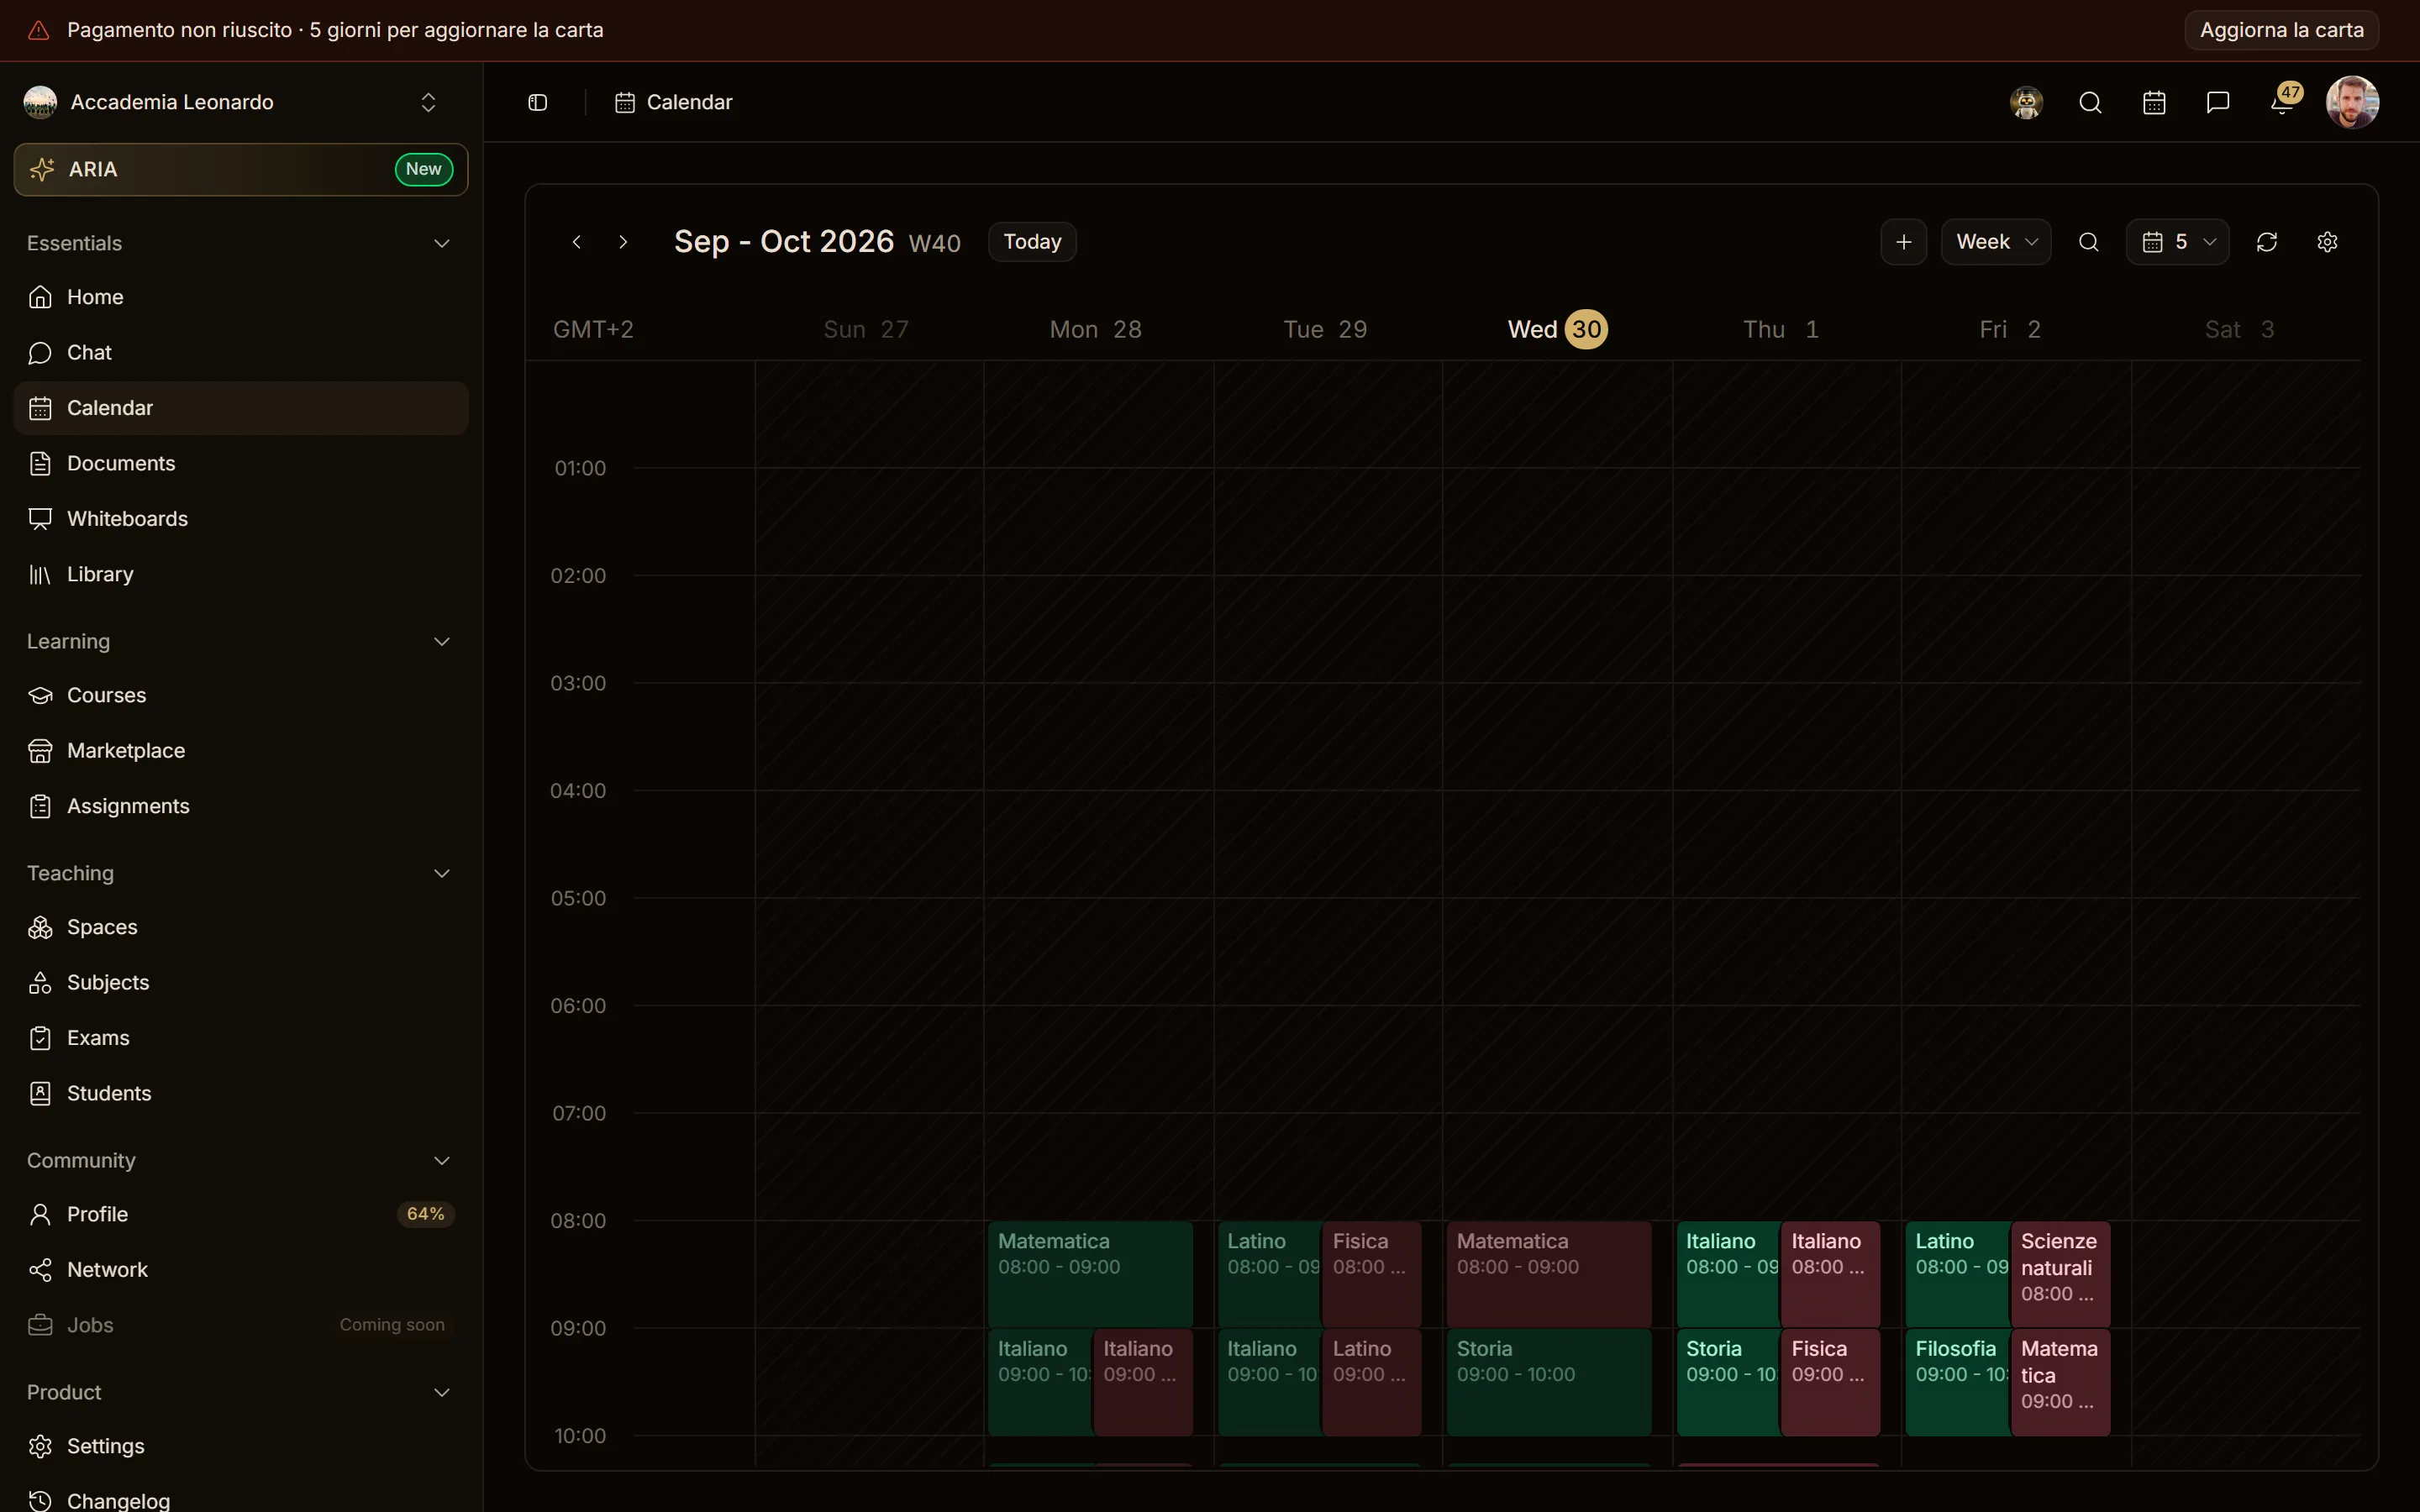This screenshot has width=2420, height=1512.
Task: Open the calendars count dropdown showing 5
Action: (x=2178, y=242)
